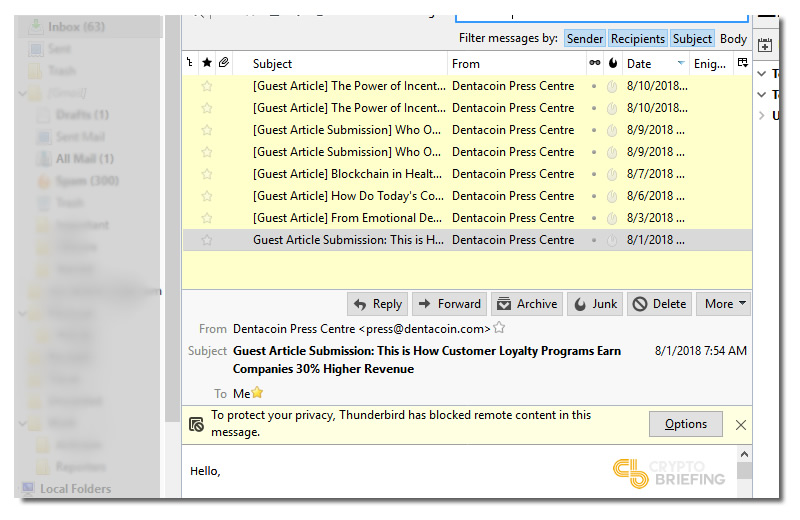Screen dimensions: 800x520
Task: Reply to the Dentacoin message
Action: [378, 304]
